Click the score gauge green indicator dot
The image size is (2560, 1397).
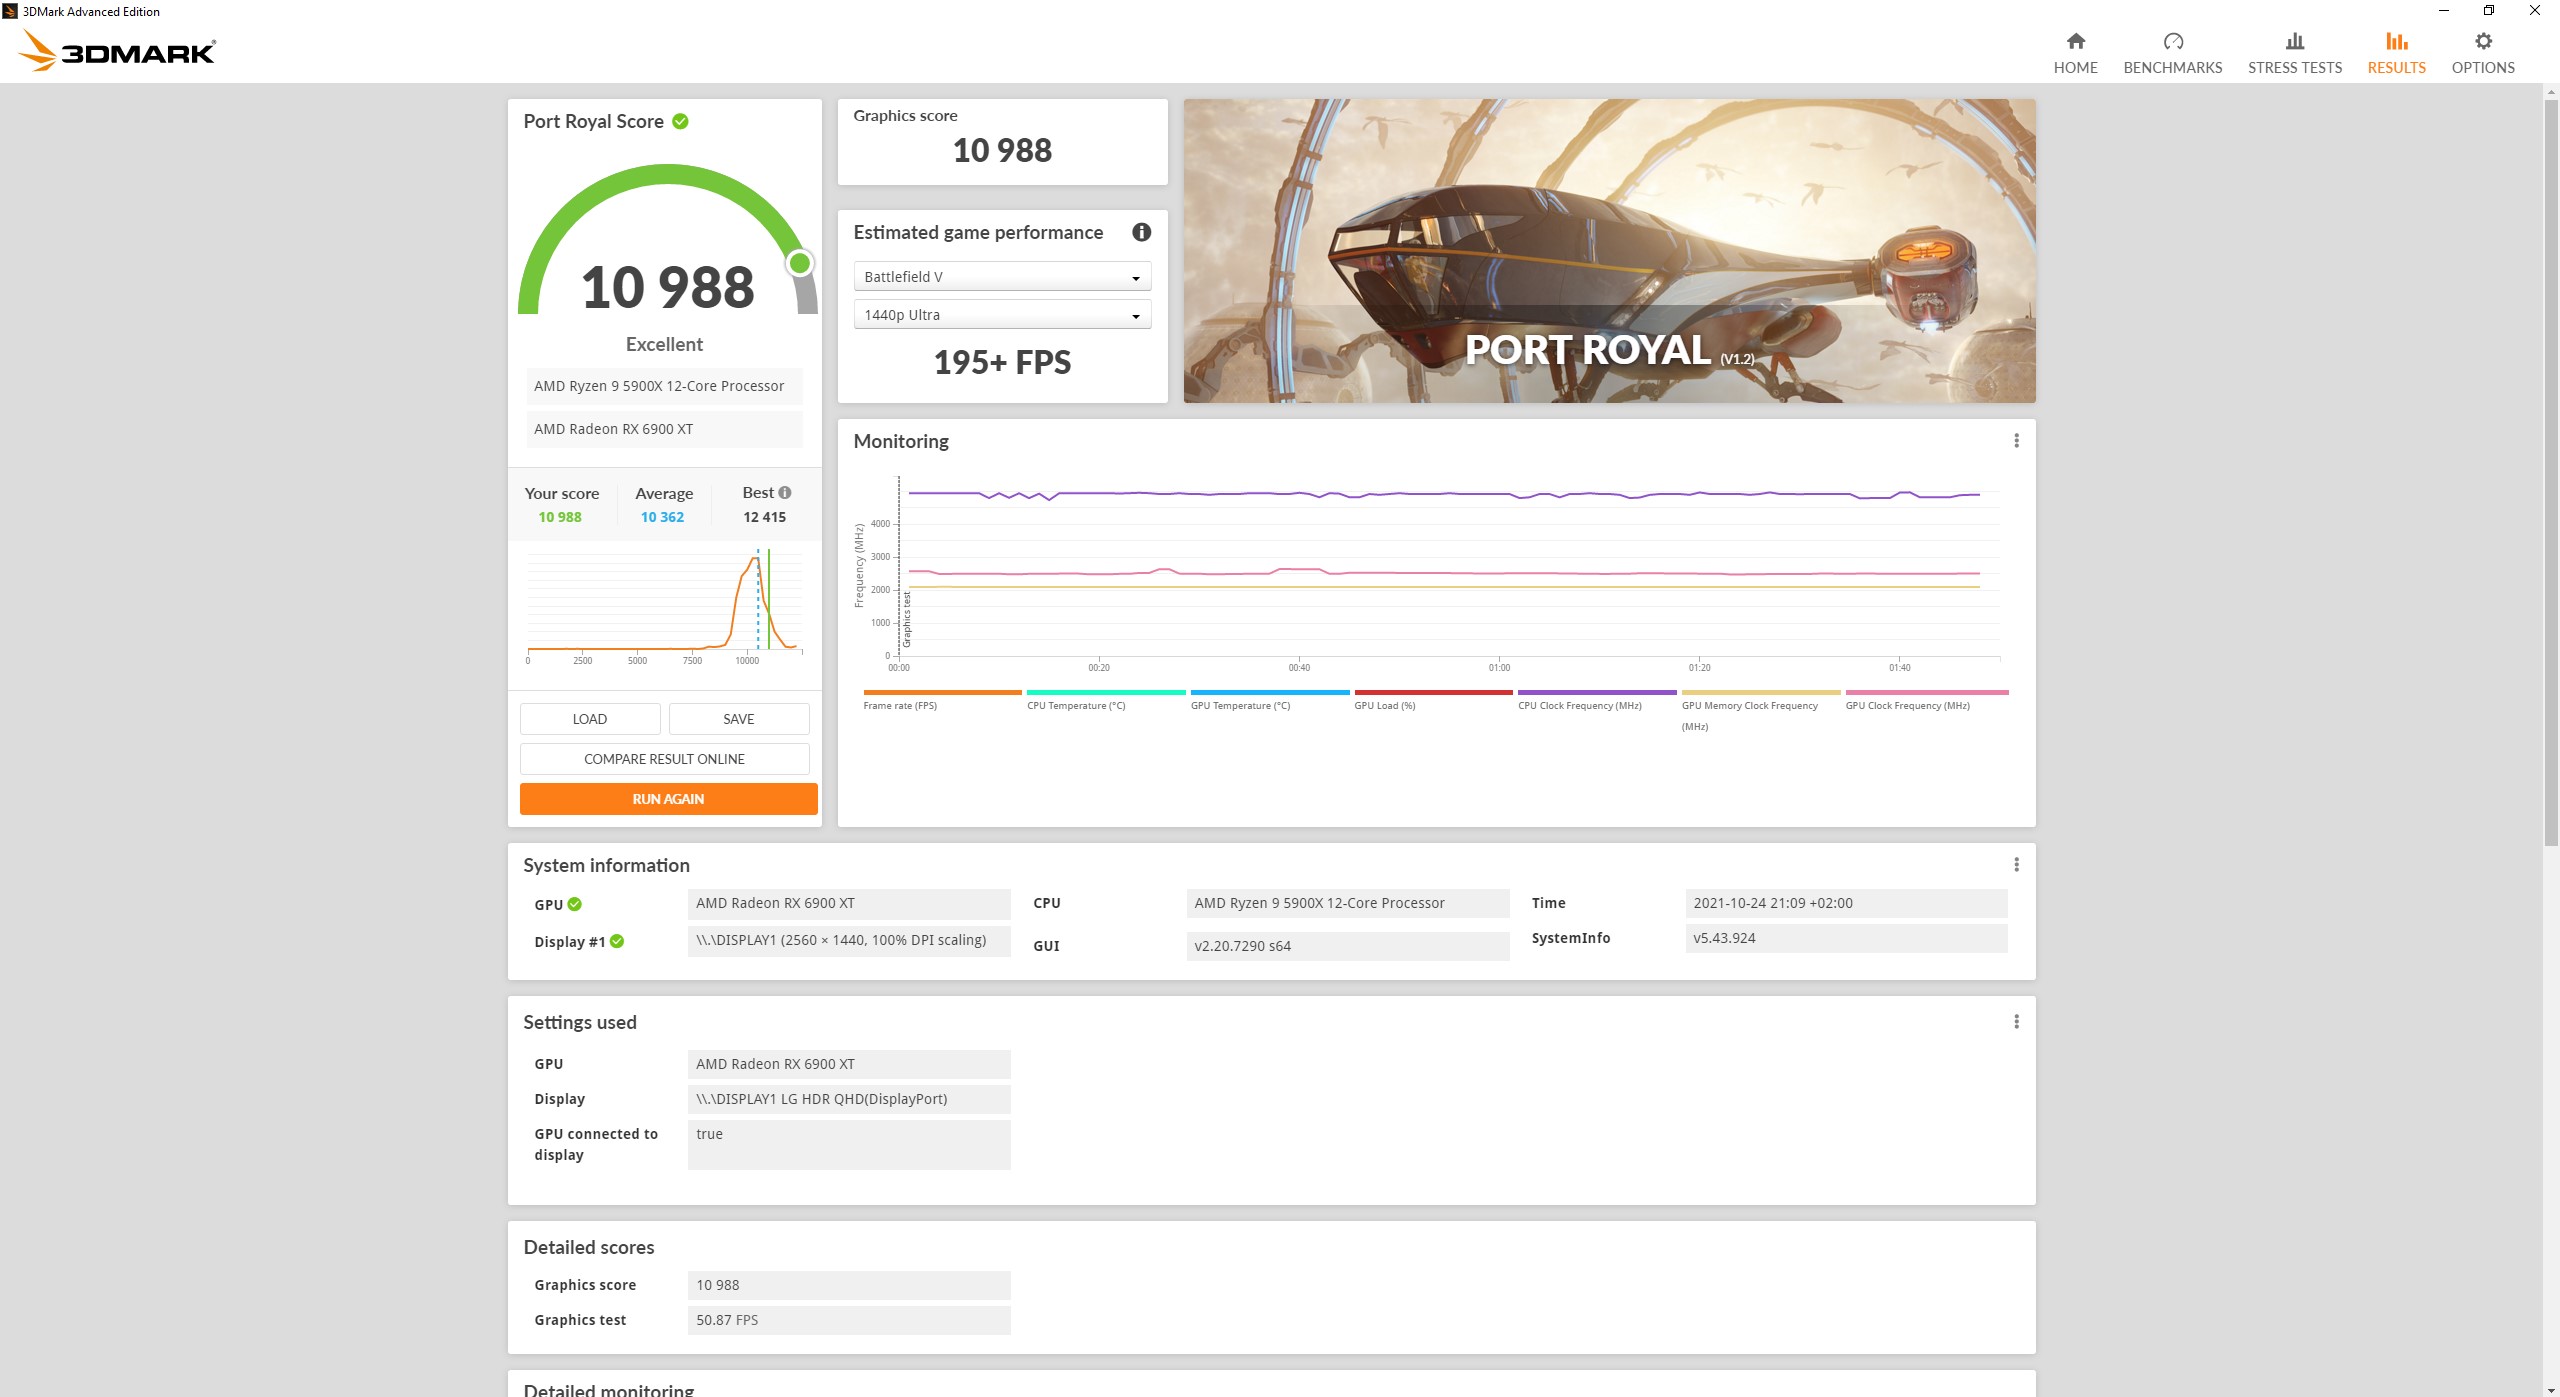[x=799, y=263]
